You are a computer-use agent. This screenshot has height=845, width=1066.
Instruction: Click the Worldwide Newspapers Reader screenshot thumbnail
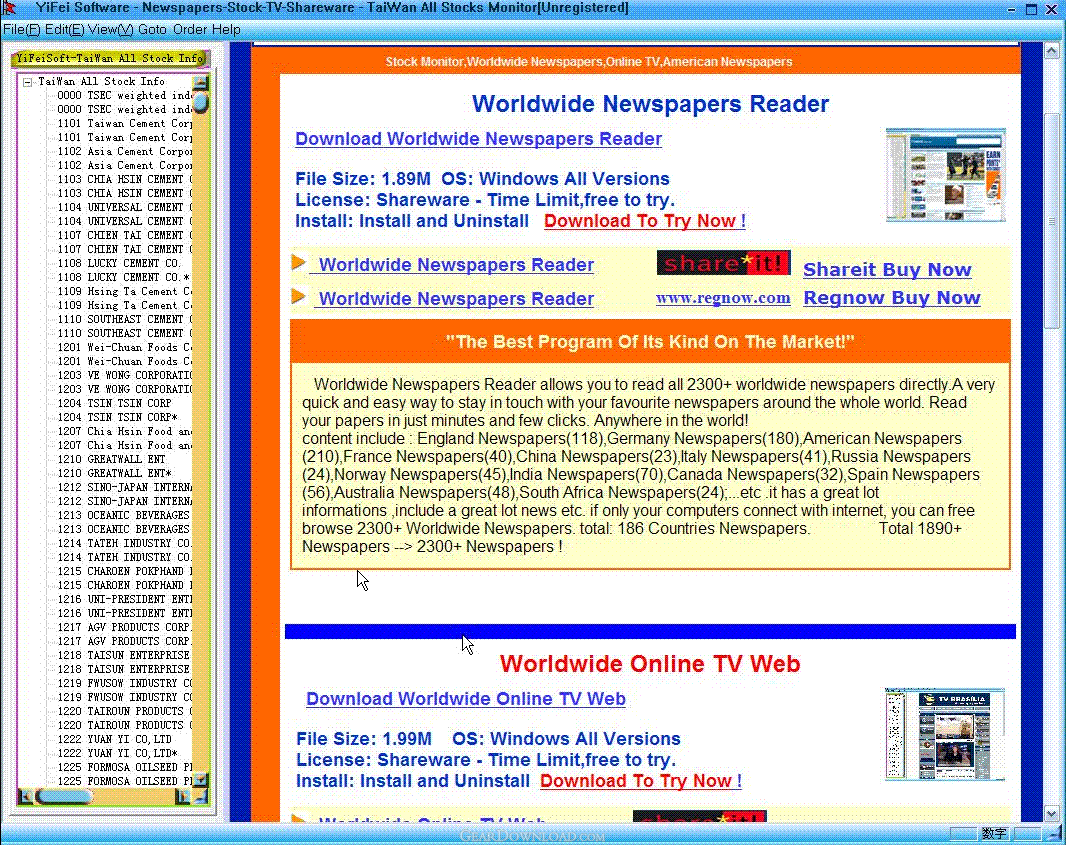[x=945, y=175]
